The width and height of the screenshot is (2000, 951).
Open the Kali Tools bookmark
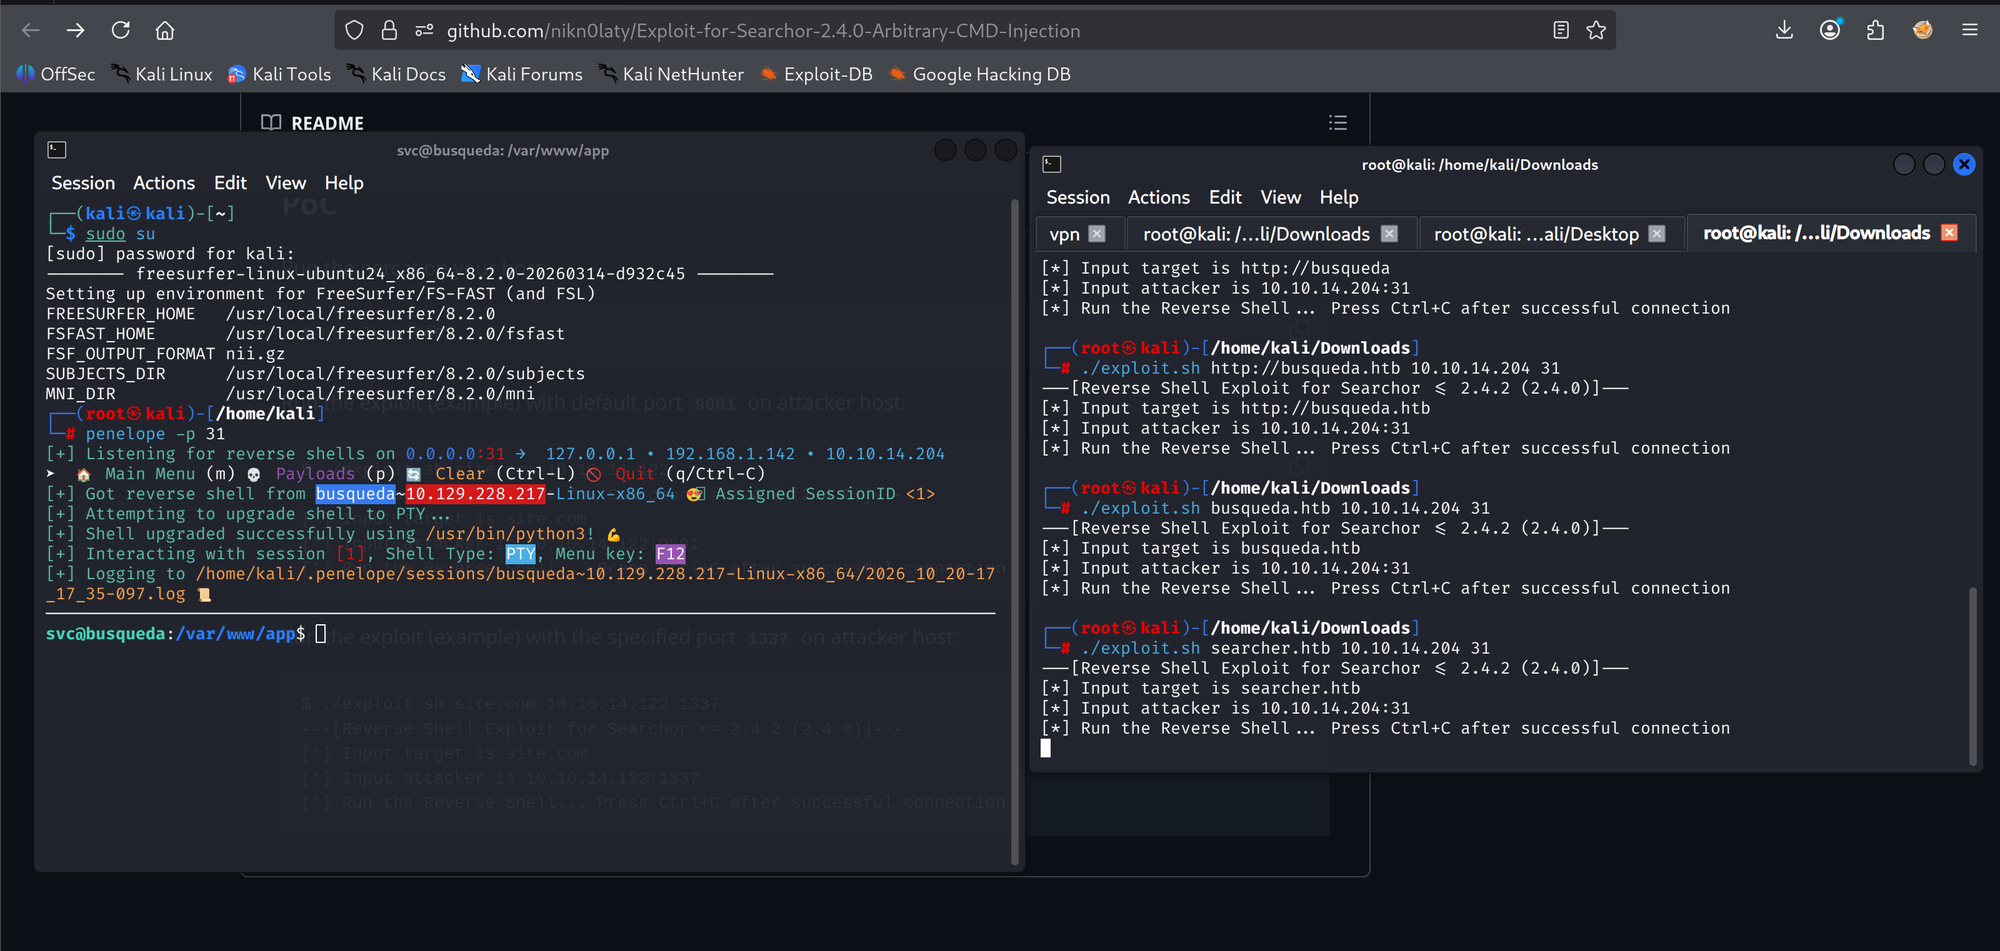[279, 74]
